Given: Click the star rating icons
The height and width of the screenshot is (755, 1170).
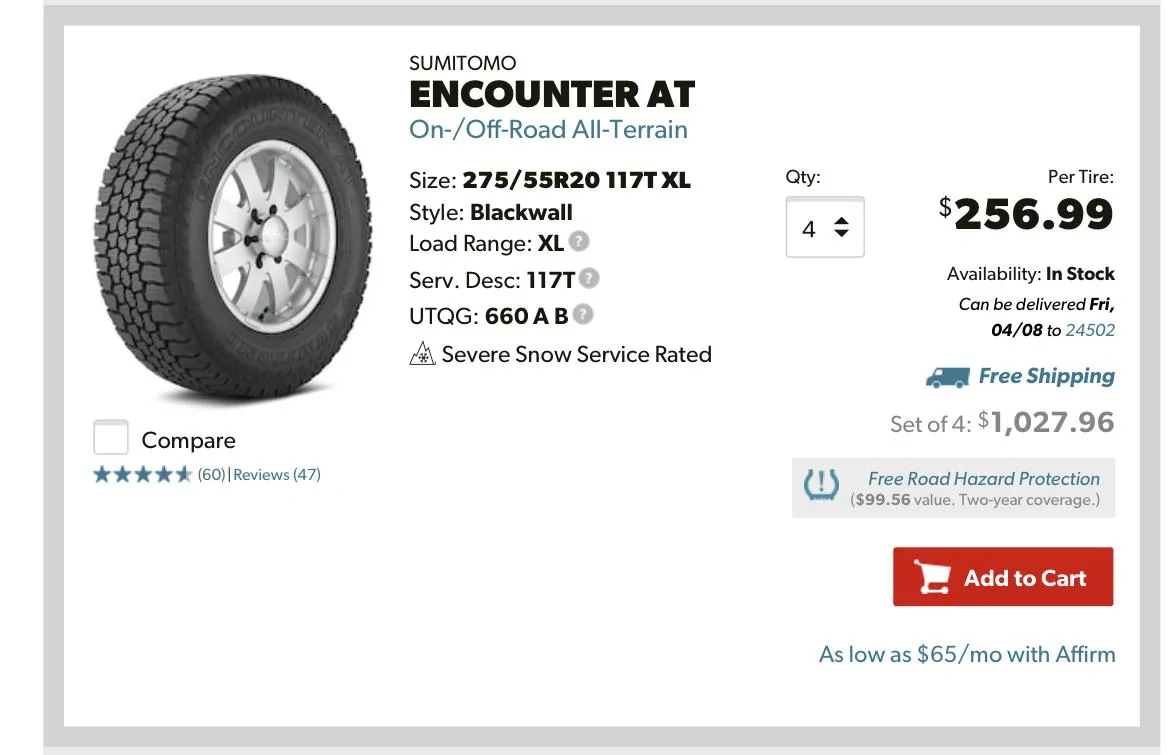Looking at the screenshot, I should [143, 474].
